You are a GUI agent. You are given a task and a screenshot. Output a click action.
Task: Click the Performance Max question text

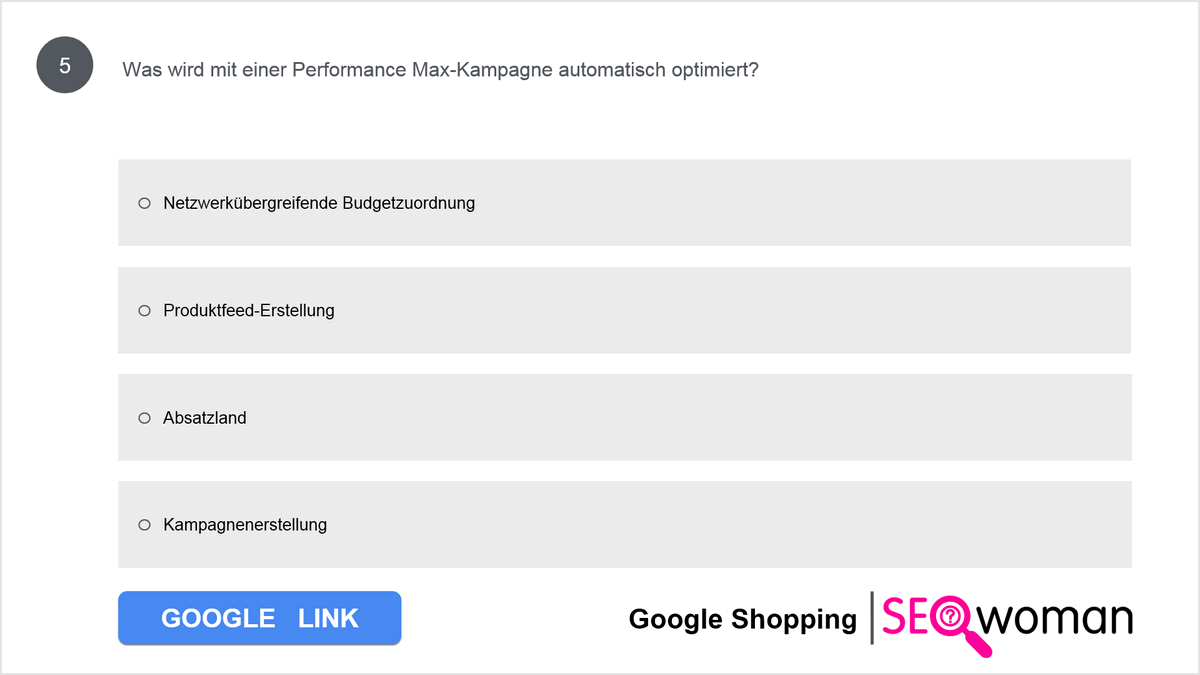[x=440, y=70]
